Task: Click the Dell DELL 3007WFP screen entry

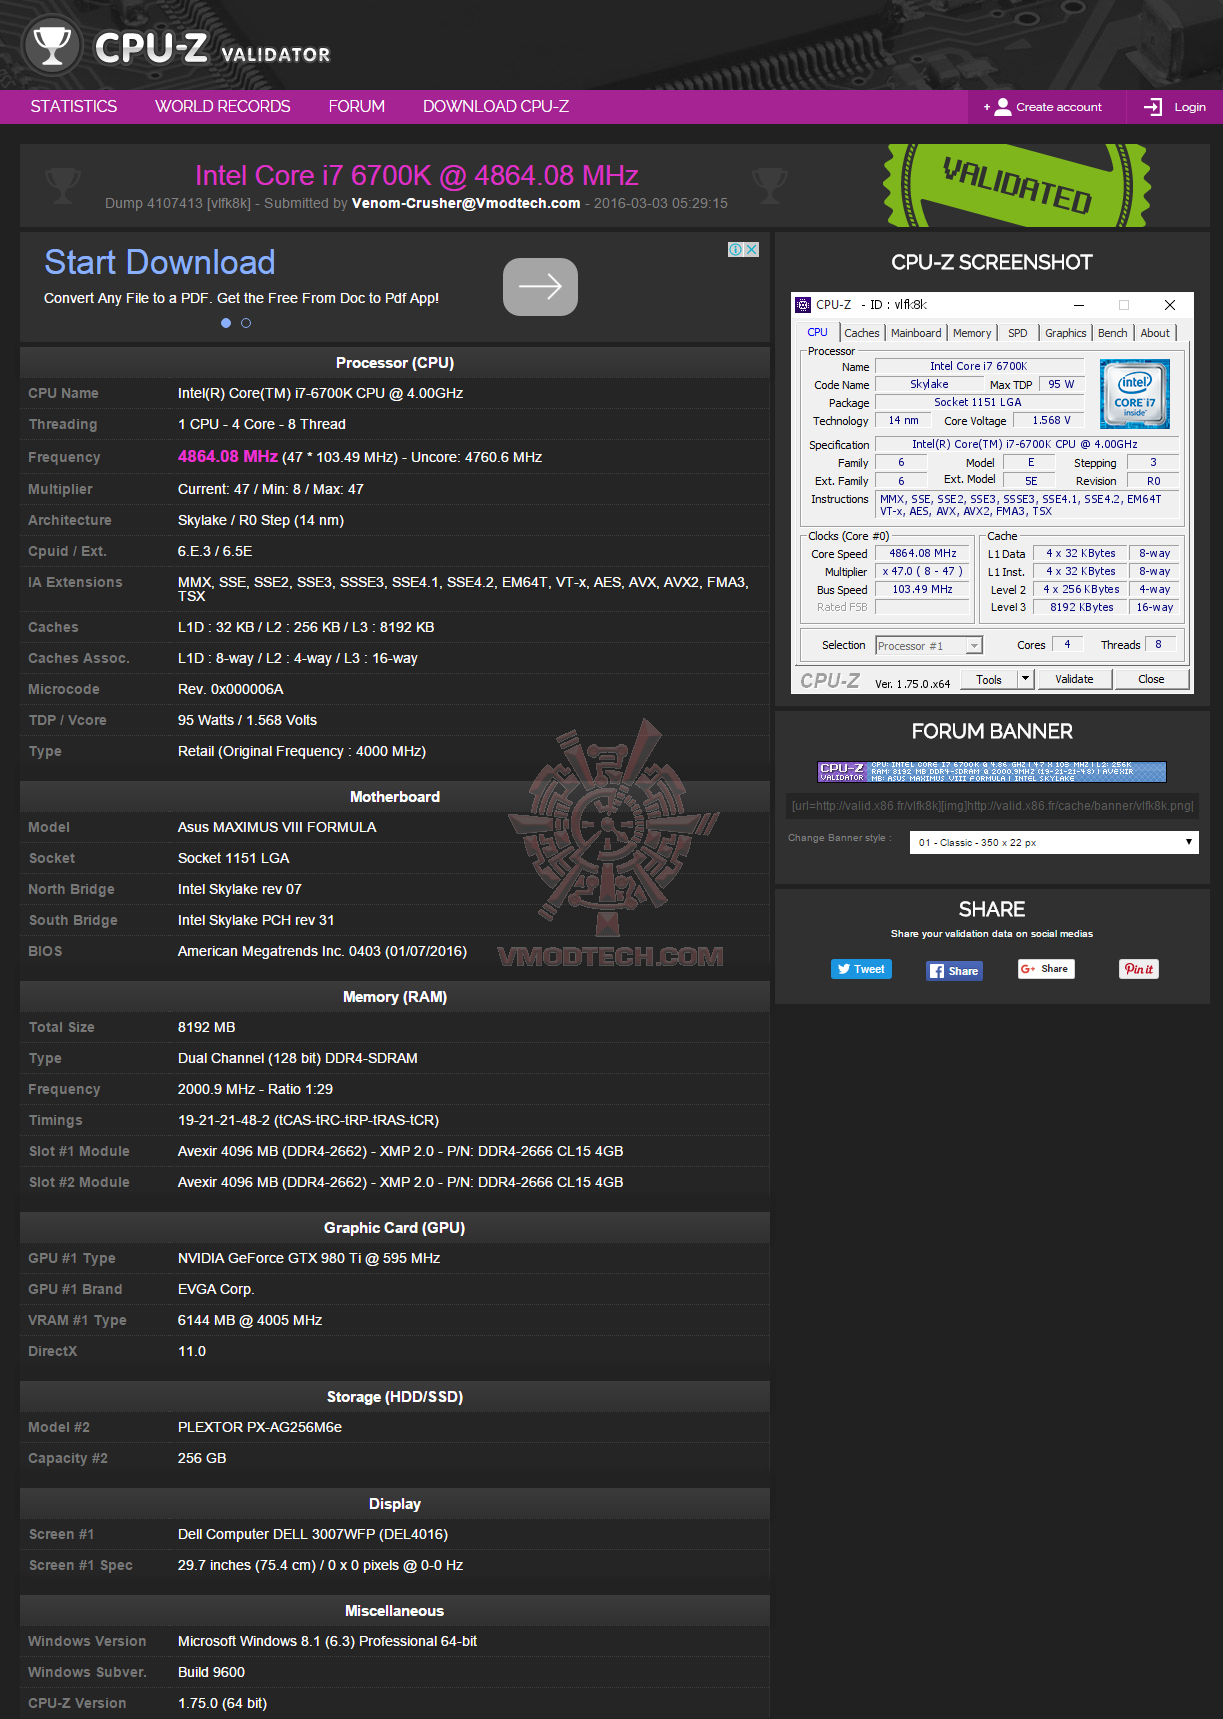Action: pyautogui.click(x=313, y=1534)
